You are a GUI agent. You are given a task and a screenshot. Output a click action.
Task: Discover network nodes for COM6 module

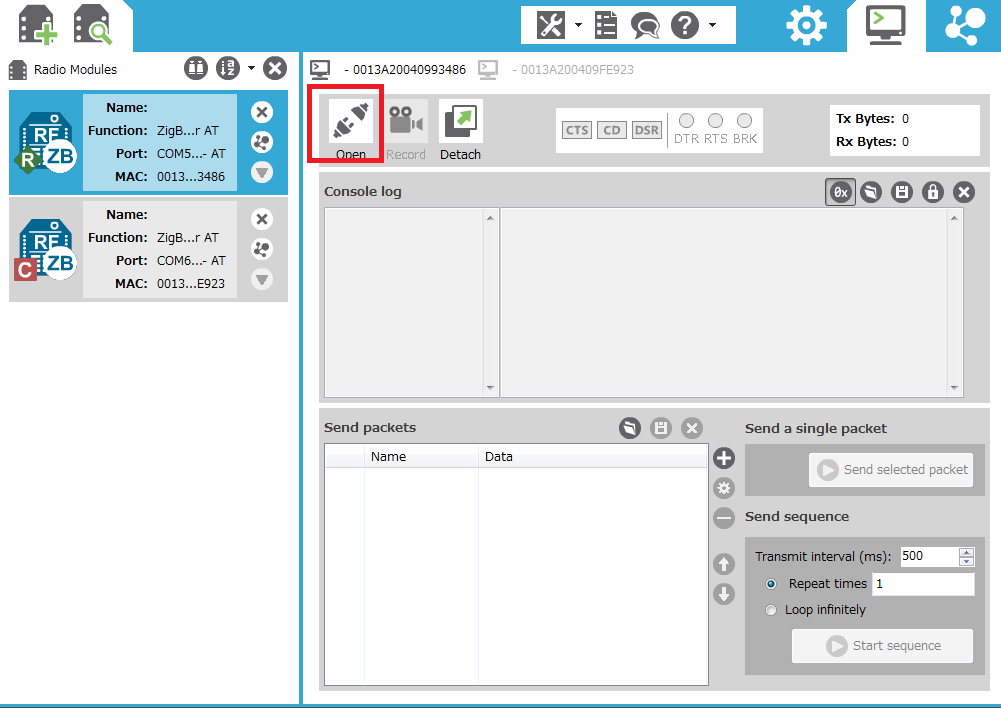pyautogui.click(x=262, y=249)
